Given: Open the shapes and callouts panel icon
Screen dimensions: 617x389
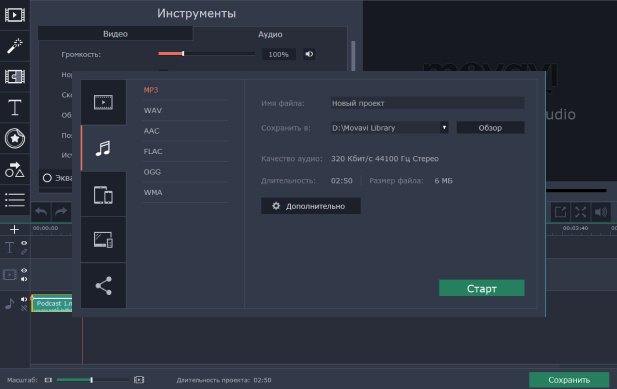Looking at the screenshot, I should pyautogui.click(x=15, y=169).
